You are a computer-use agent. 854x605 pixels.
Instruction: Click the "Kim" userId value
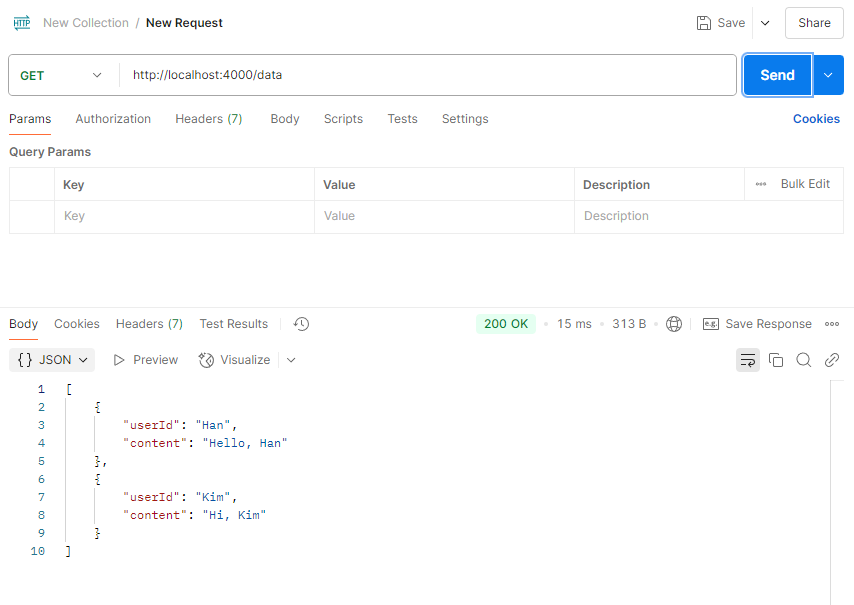coord(213,497)
